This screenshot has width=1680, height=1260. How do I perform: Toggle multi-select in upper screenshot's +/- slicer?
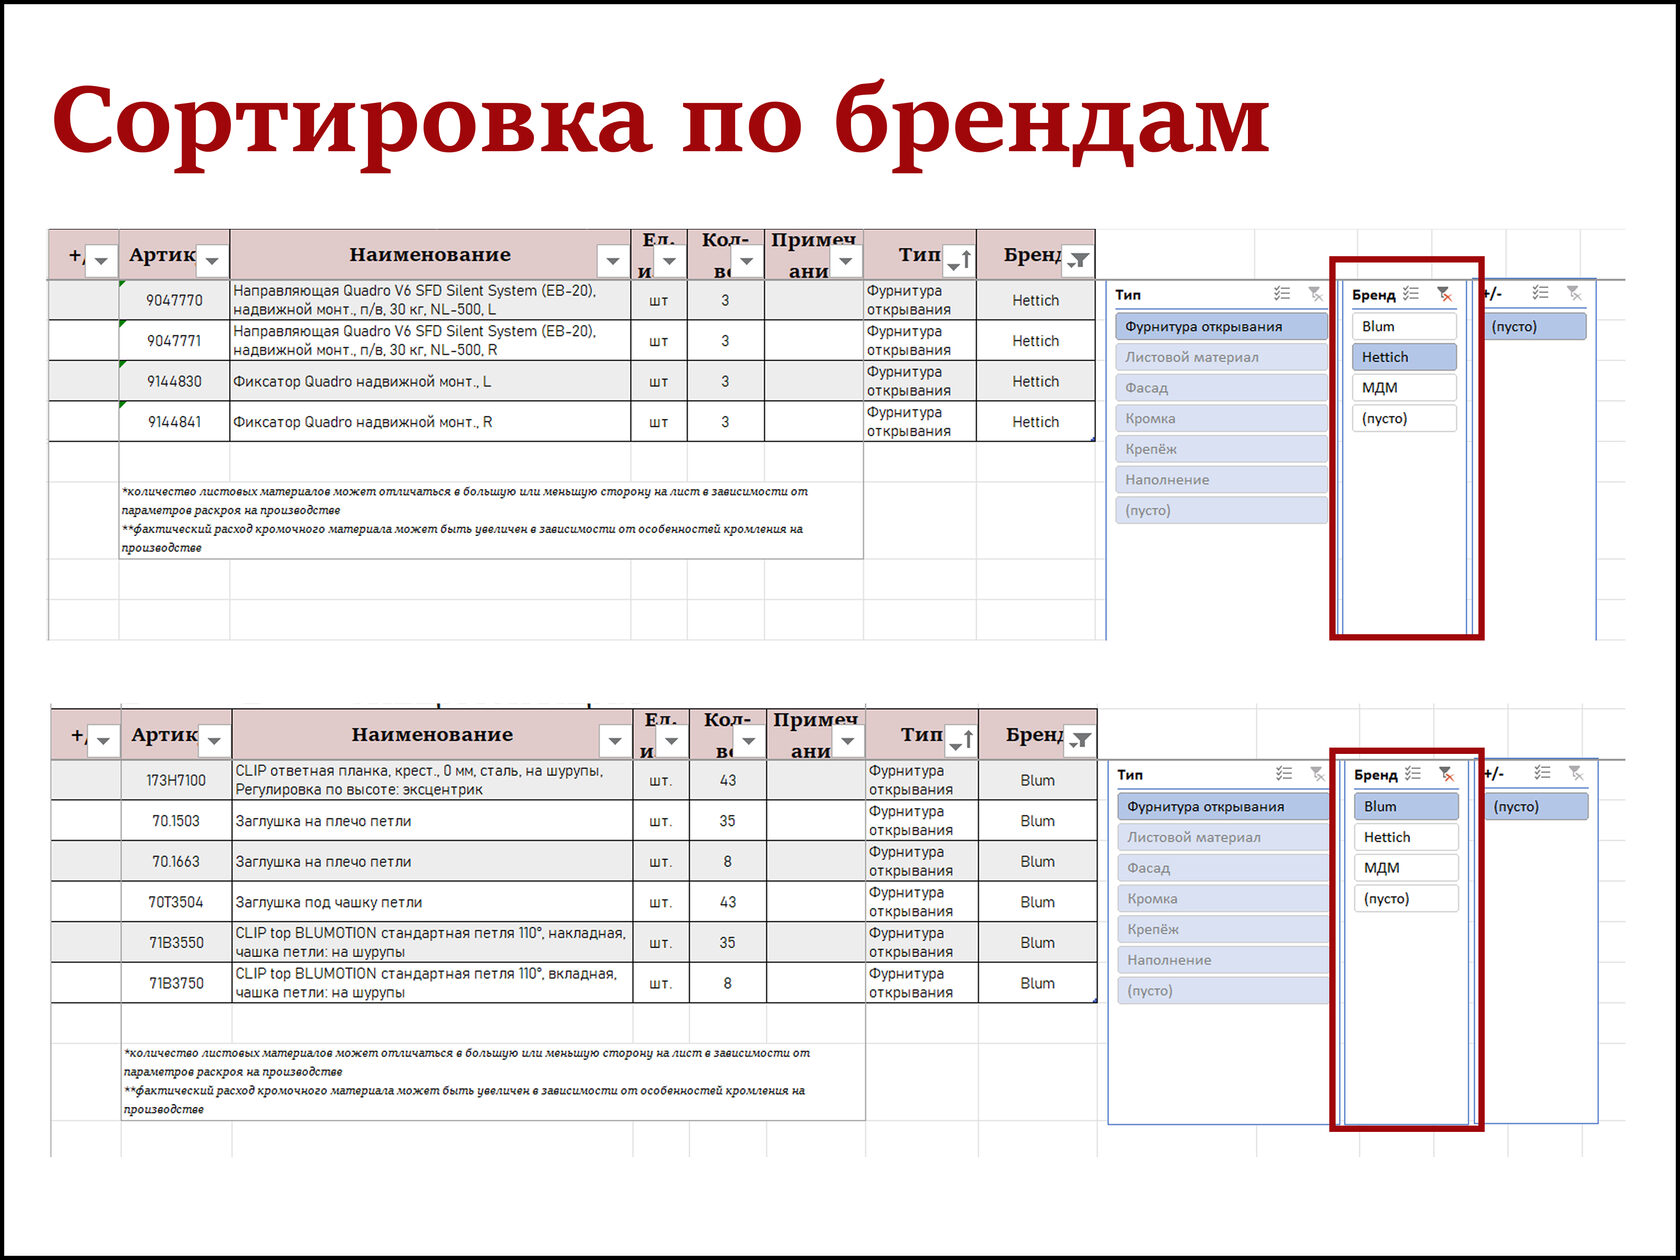[x=1540, y=293]
